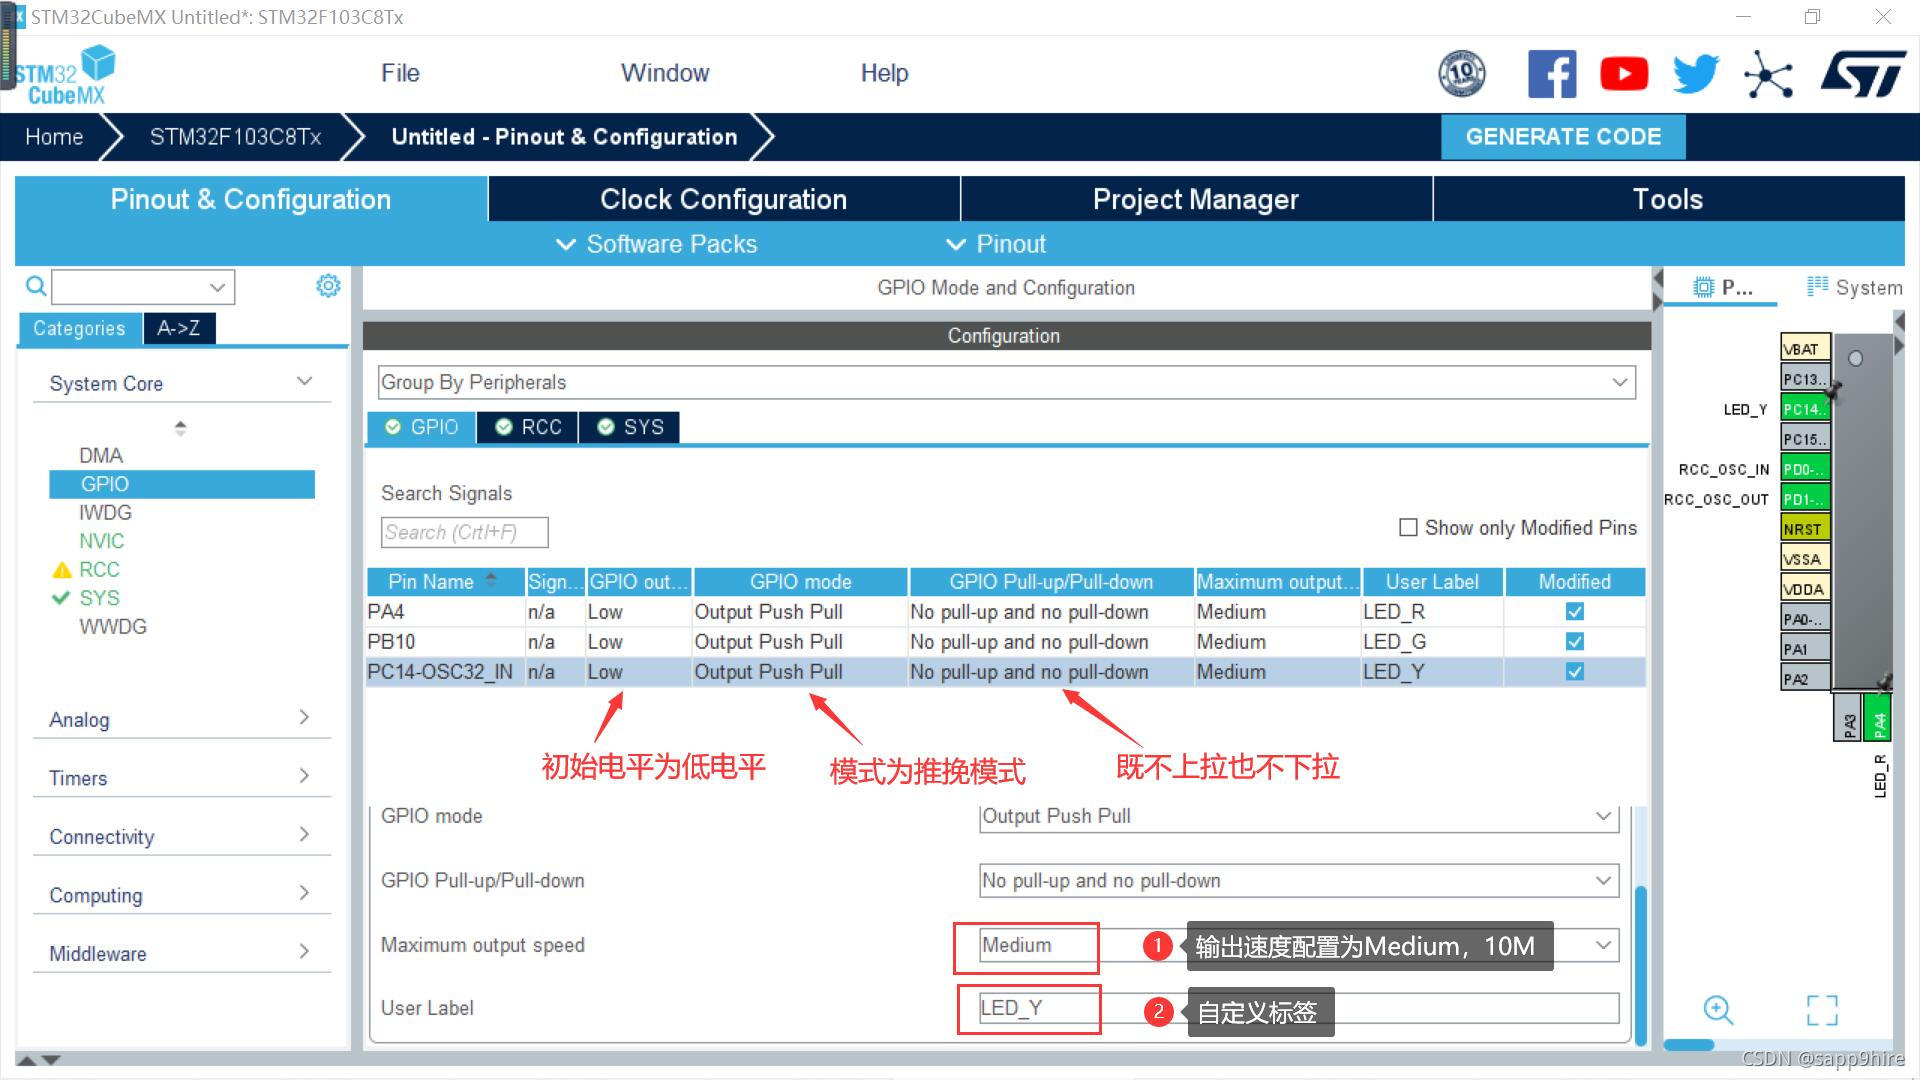Open the GPIO mode dropdown
The height and width of the screenshot is (1080, 1920).
tap(1299, 816)
